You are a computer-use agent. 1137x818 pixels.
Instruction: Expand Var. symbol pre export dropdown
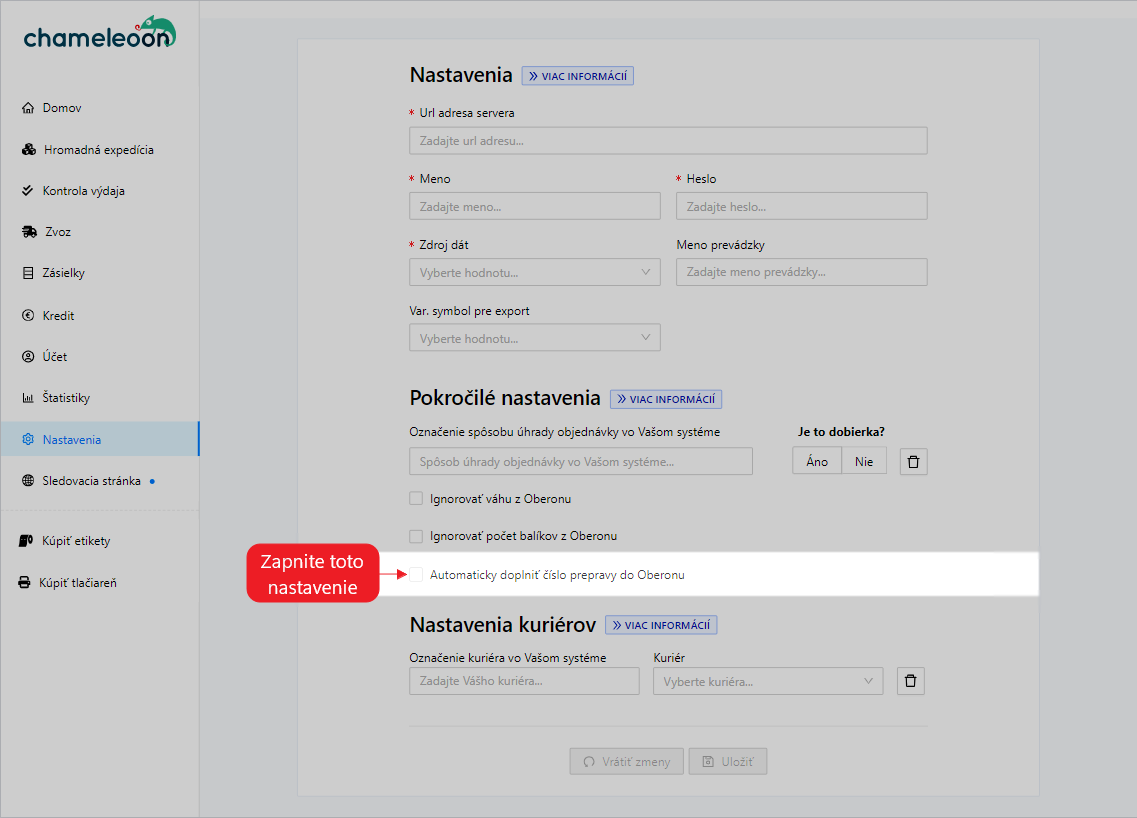(534, 338)
